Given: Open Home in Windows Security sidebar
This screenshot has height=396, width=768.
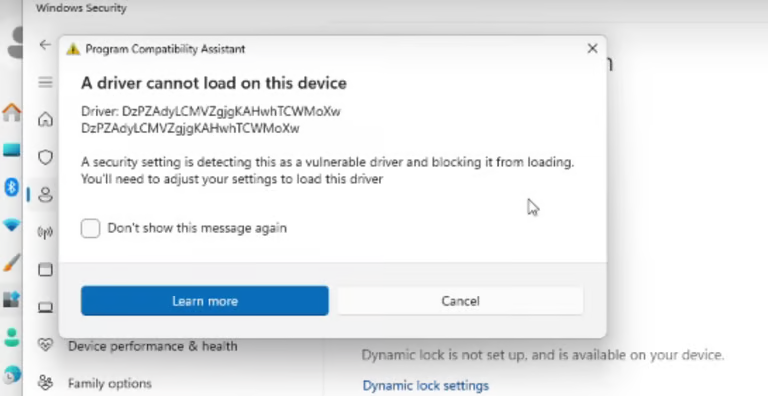Looking at the screenshot, I should pos(46,119).
